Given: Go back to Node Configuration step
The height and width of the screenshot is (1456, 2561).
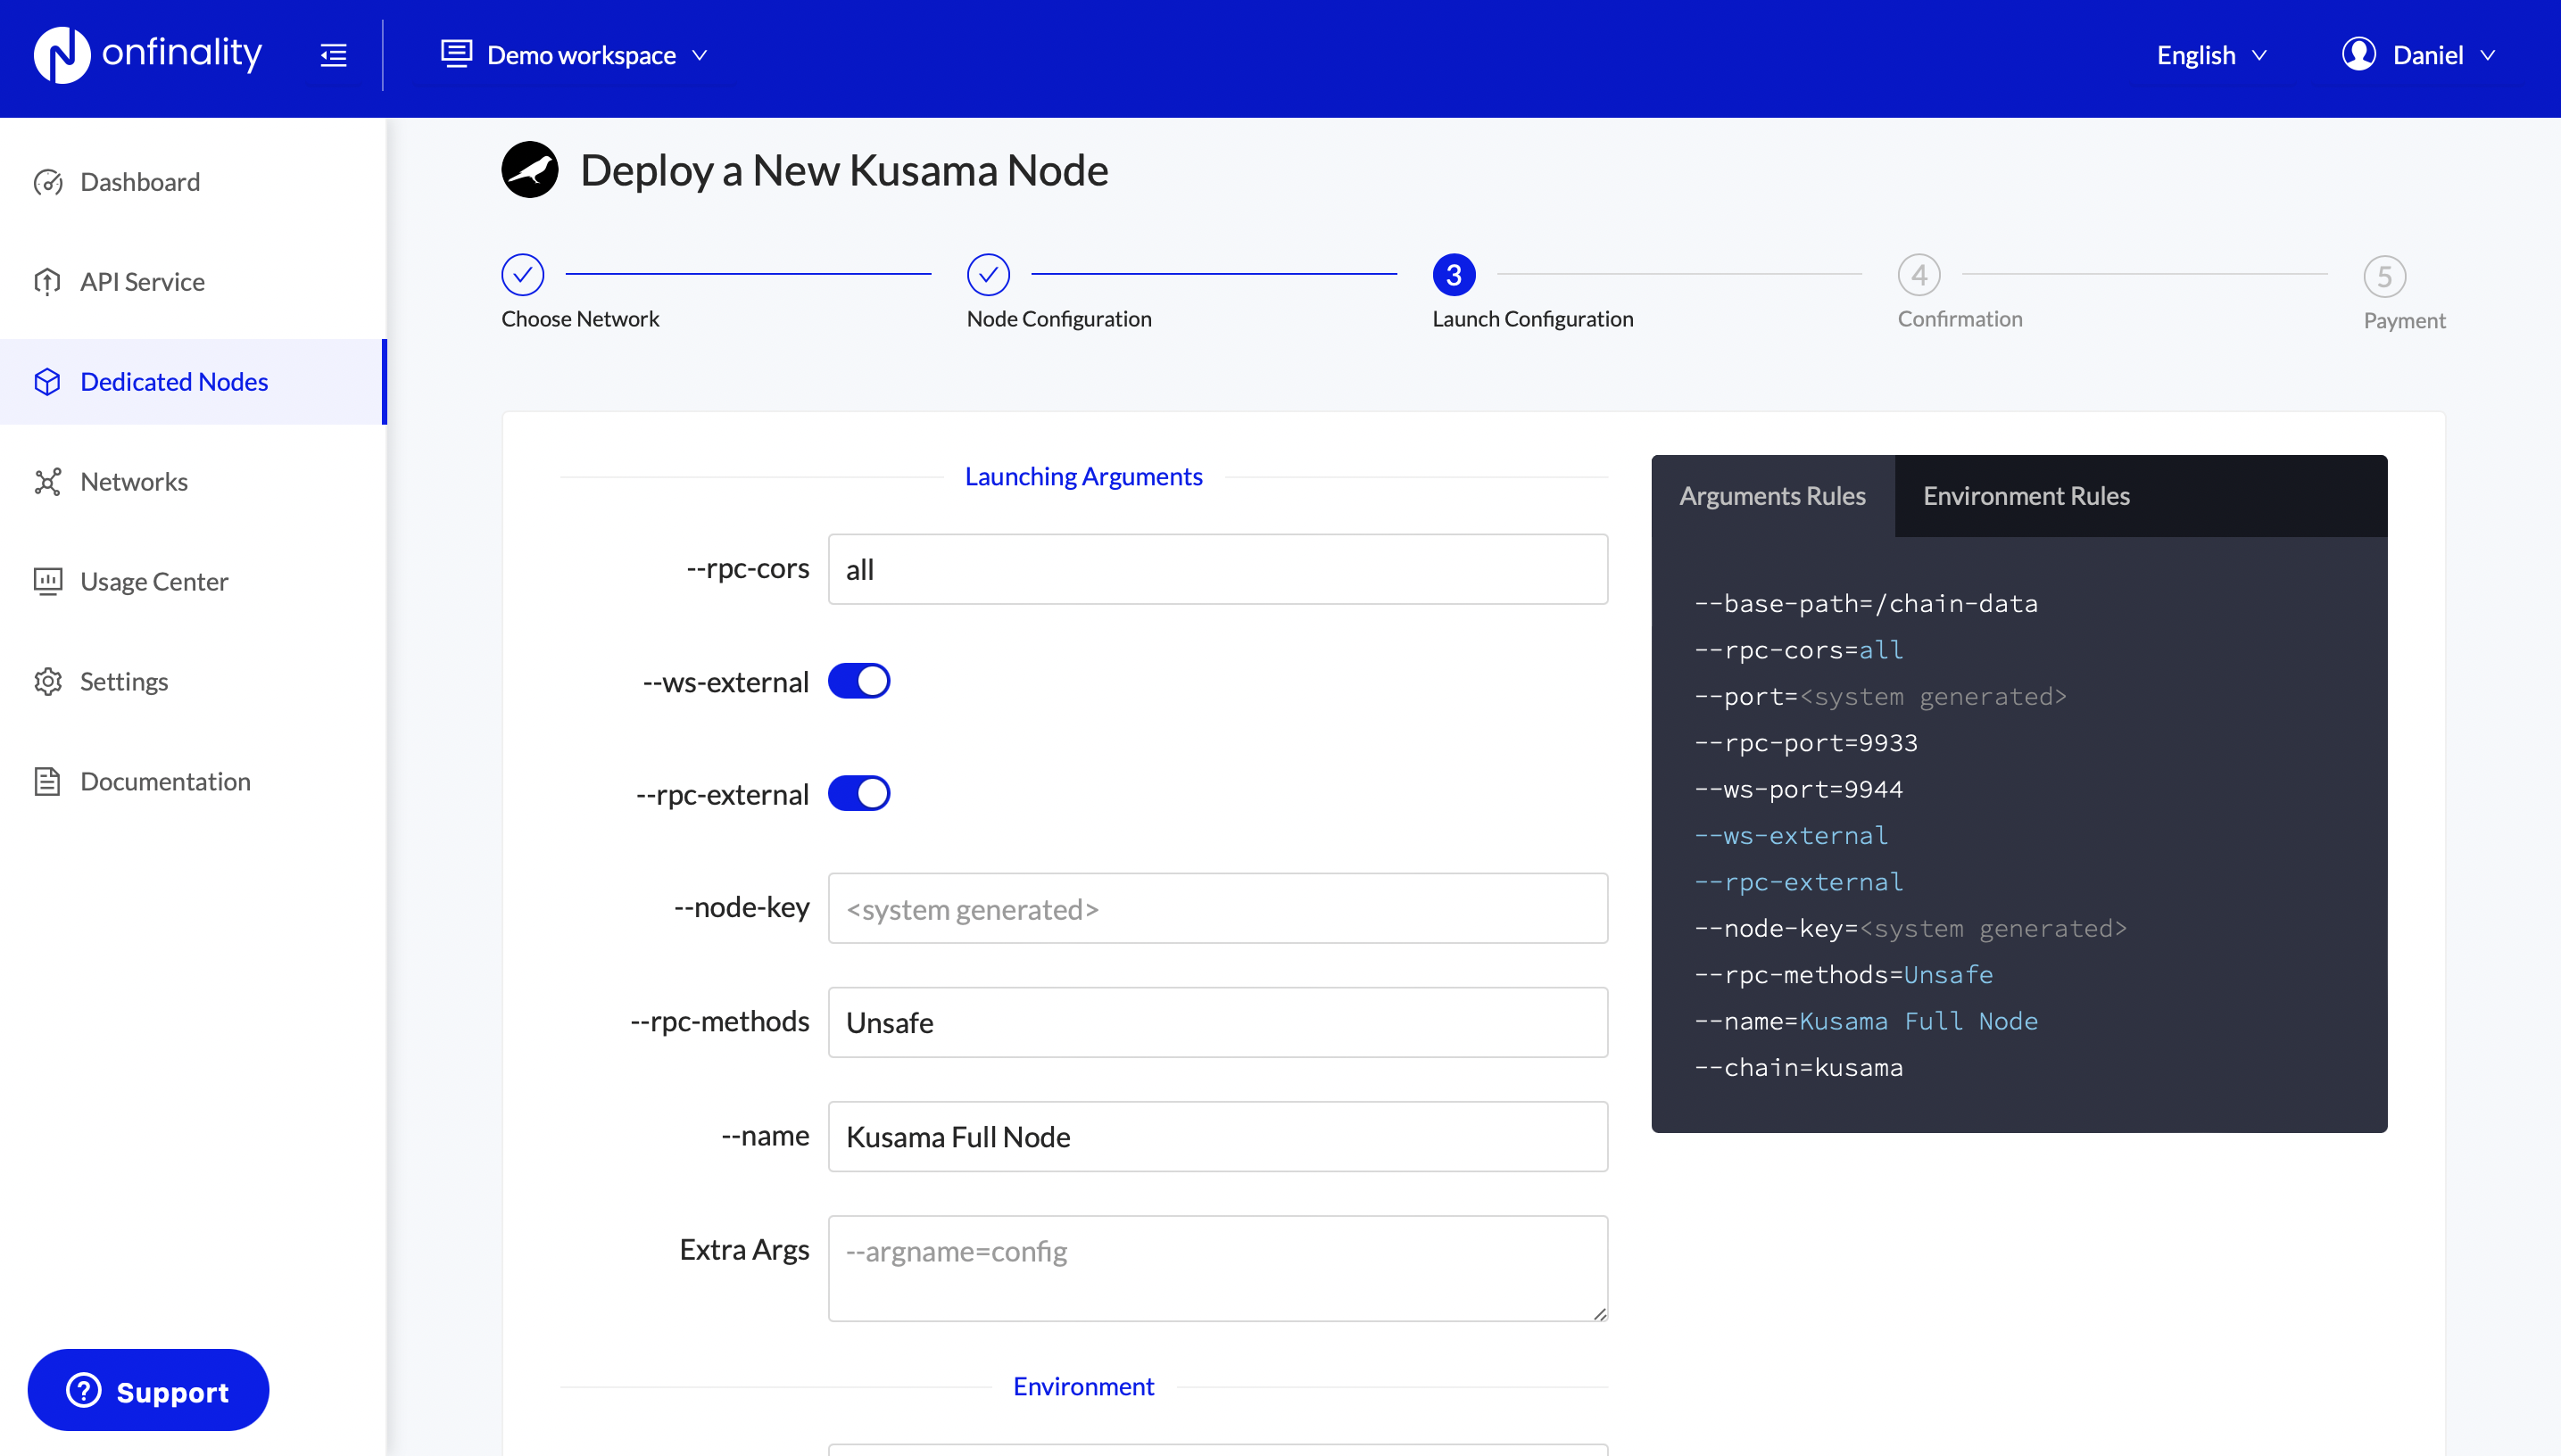Looking at the screenshot, I should pos(988,275).
